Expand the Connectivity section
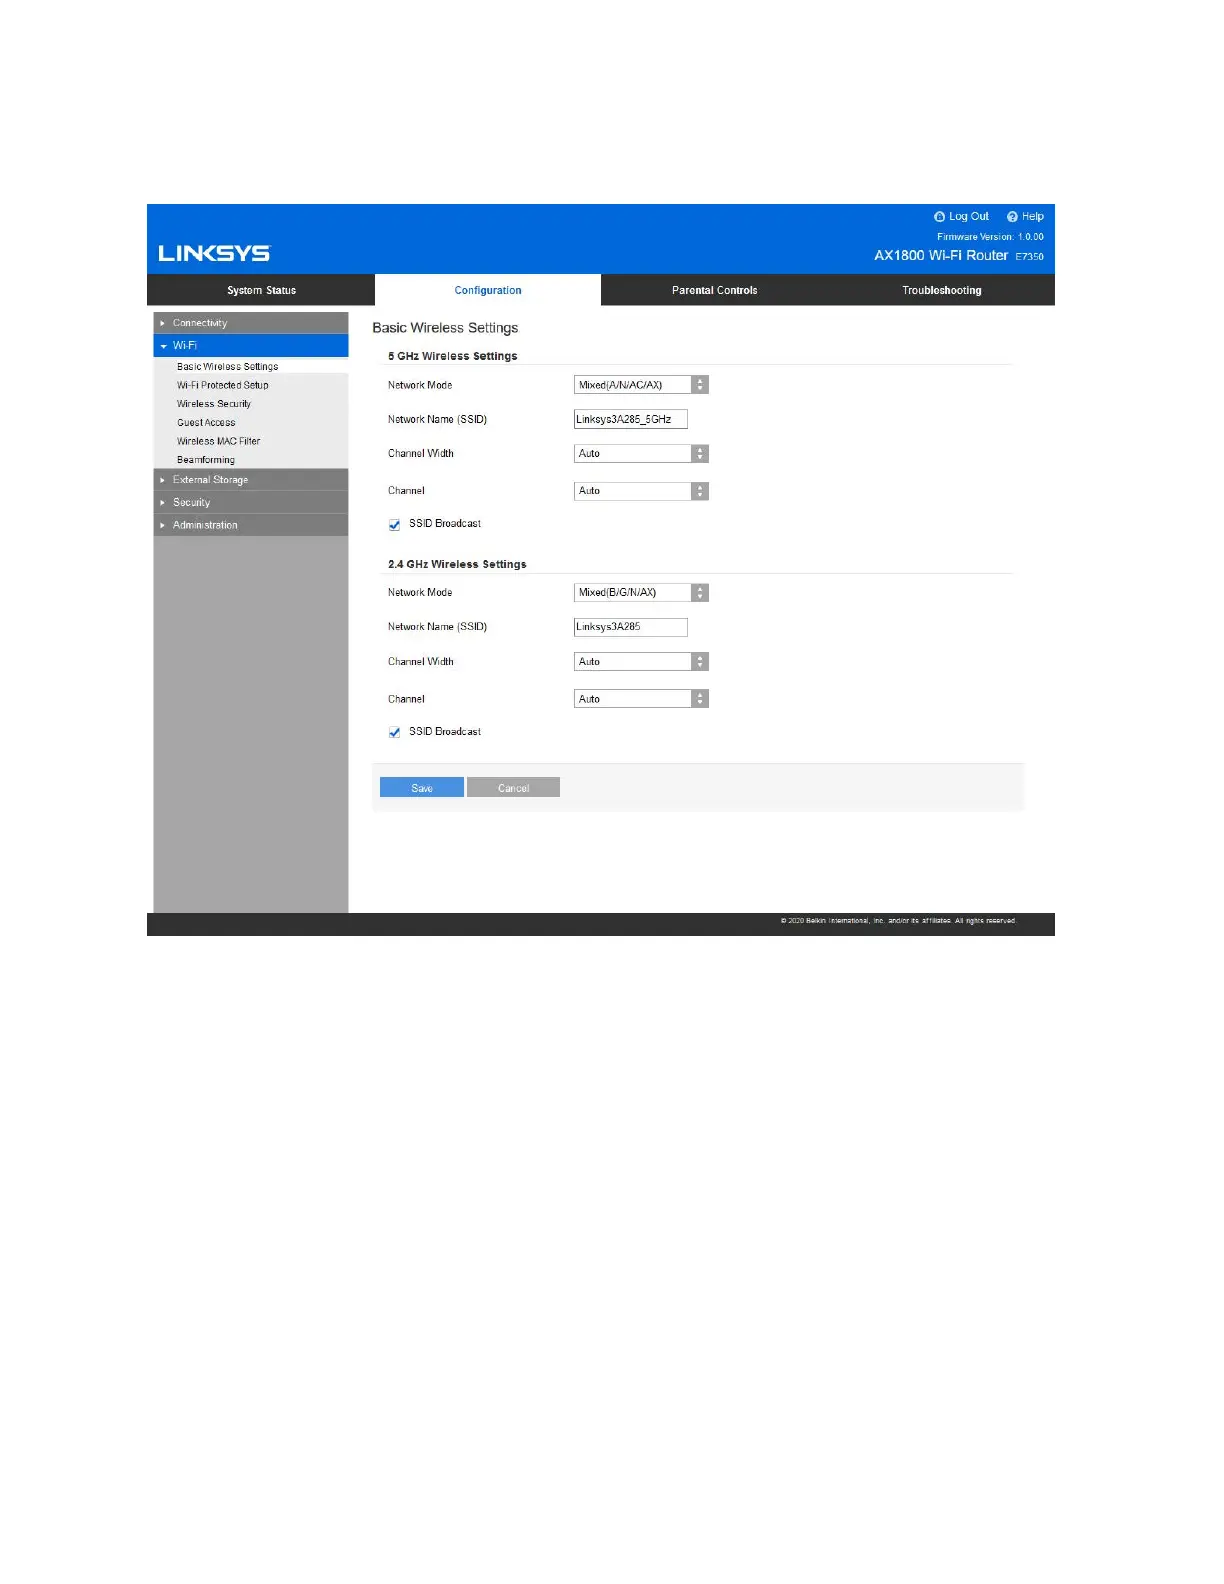The image size is (1224, 1584). point(251,323)
